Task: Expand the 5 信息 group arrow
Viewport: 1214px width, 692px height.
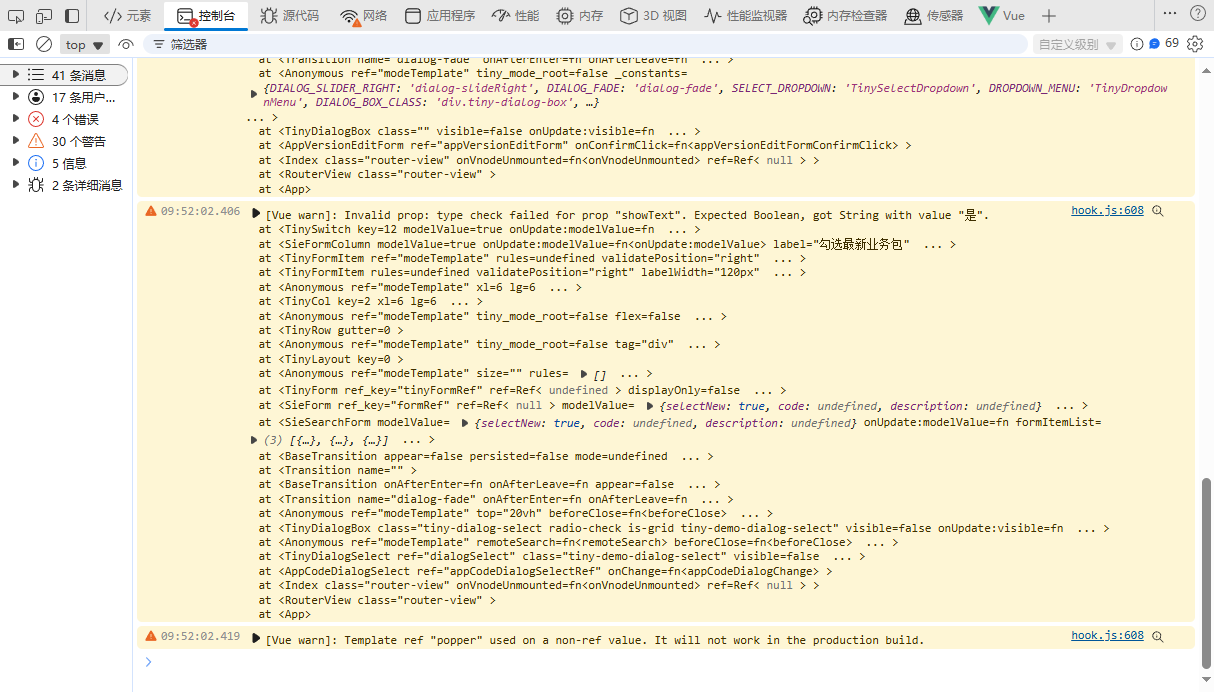Action: (15, 163)
